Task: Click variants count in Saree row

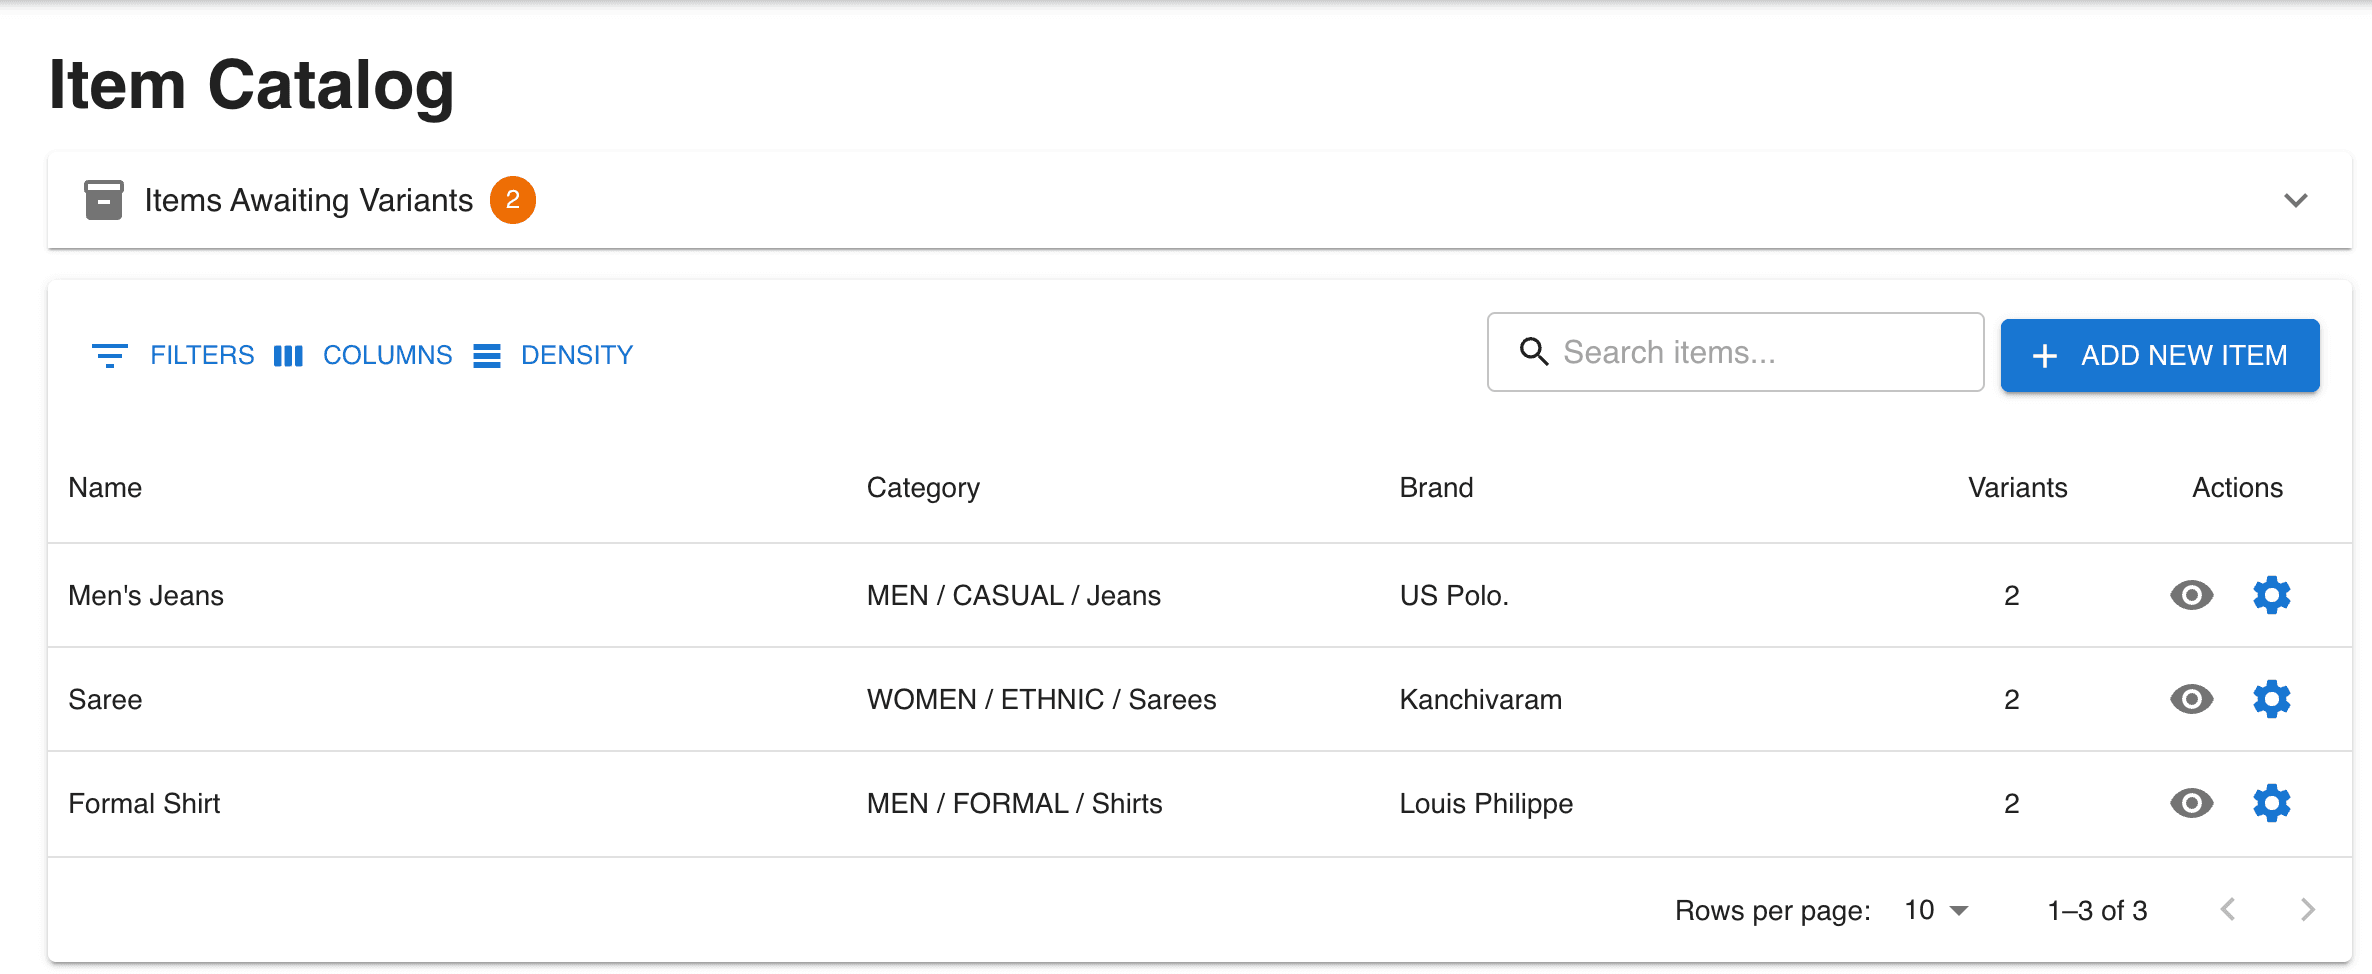Action: [x=2011, y=699]
